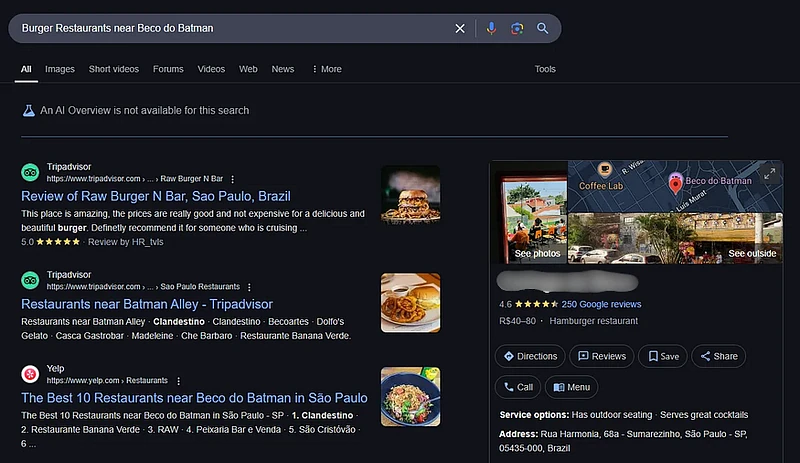The image size is (800, 463).
Task: Open the AI Overview flask icon
Action: [29, 110]
